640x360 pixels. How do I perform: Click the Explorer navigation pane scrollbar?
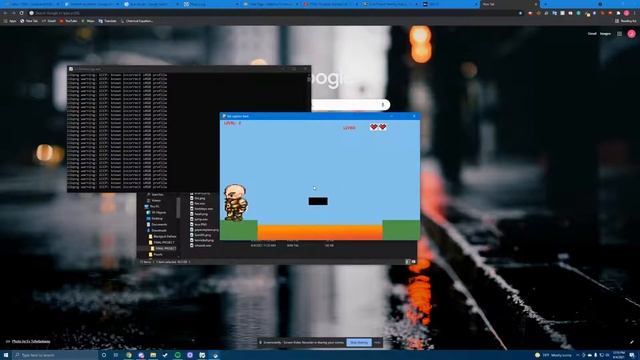pyautogui.click(x=178, y=207)
